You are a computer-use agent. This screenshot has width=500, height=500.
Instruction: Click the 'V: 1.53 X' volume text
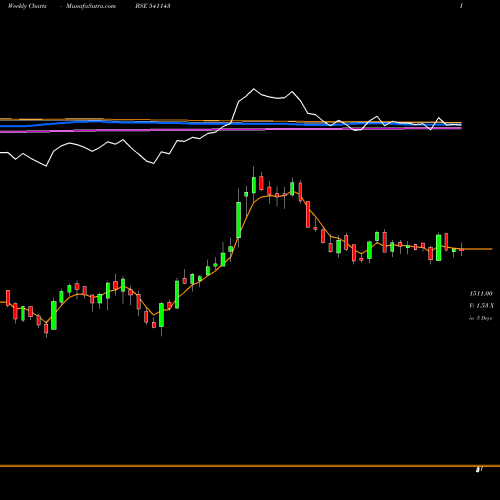click(481, 306)
